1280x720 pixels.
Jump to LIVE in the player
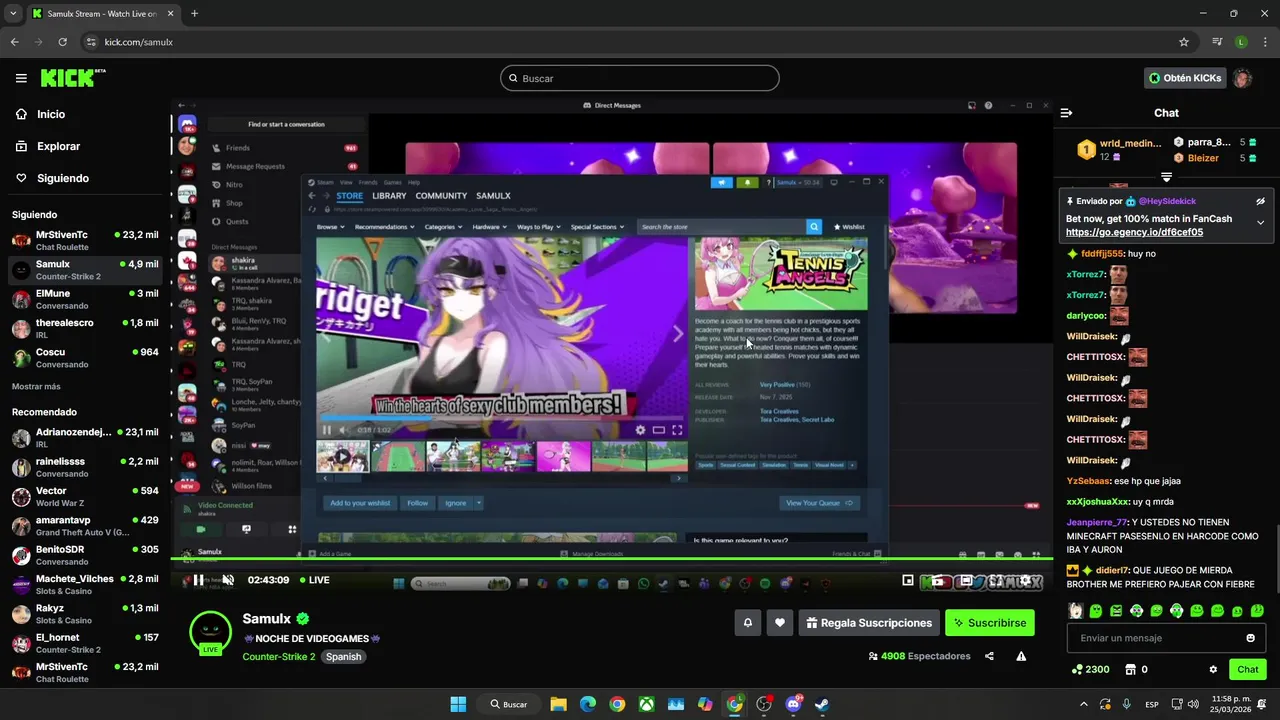tap(314, 580)
